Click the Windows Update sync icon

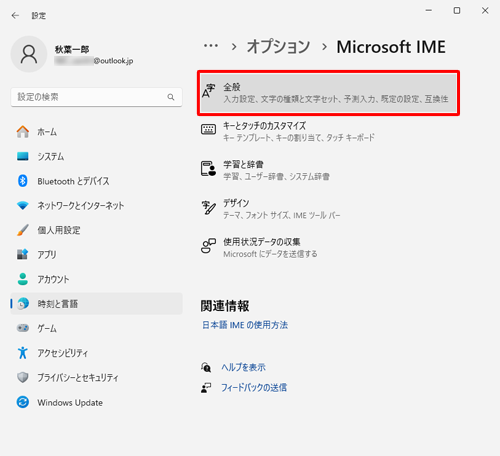pos(23,402)
